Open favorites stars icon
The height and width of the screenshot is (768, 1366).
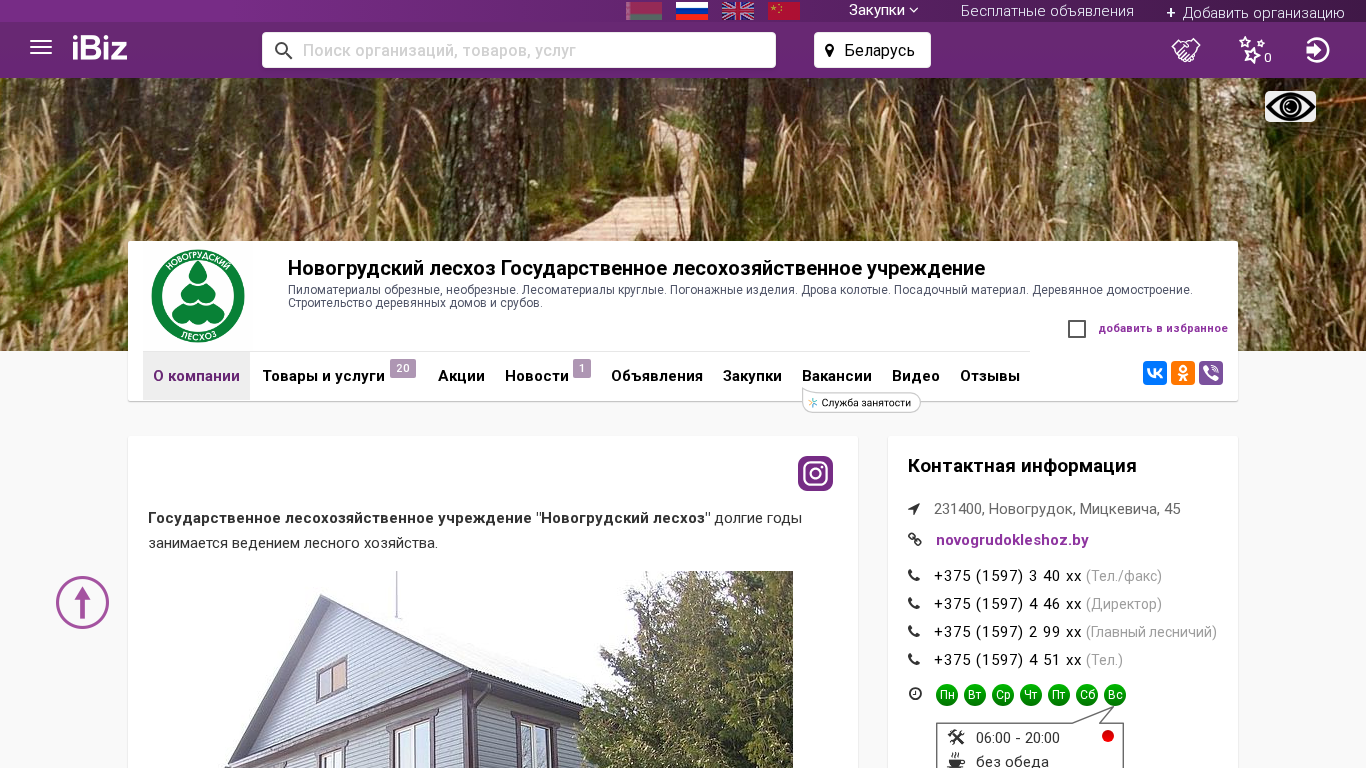click(1252, 50)
